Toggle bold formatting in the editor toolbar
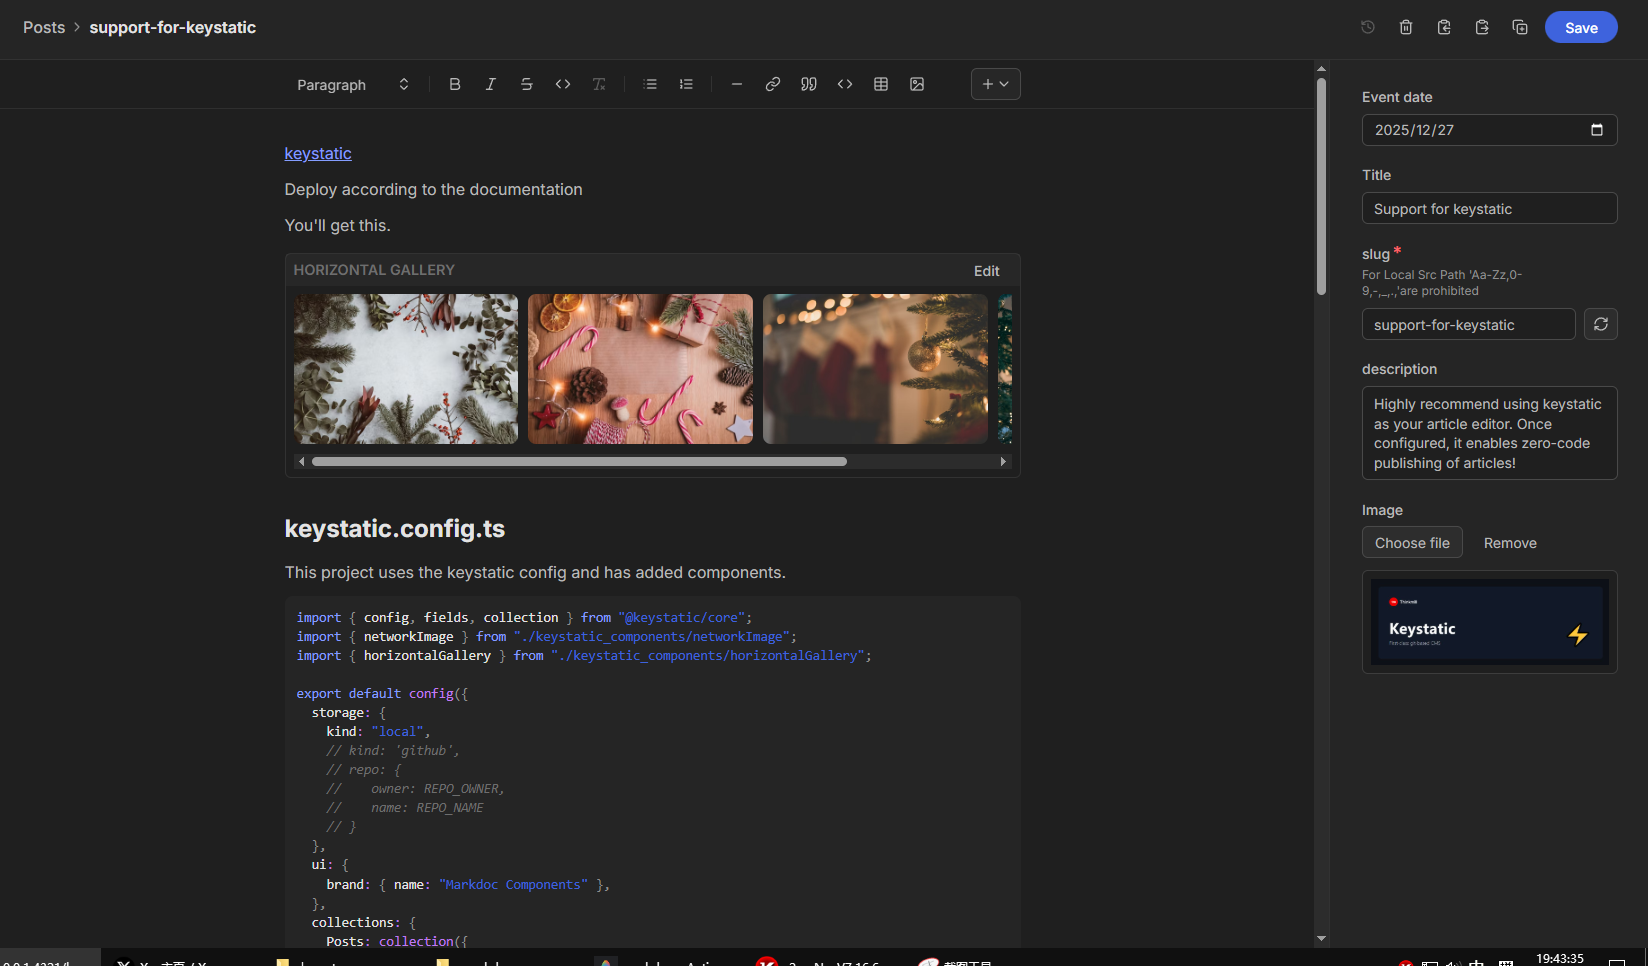 pos(455,84)
